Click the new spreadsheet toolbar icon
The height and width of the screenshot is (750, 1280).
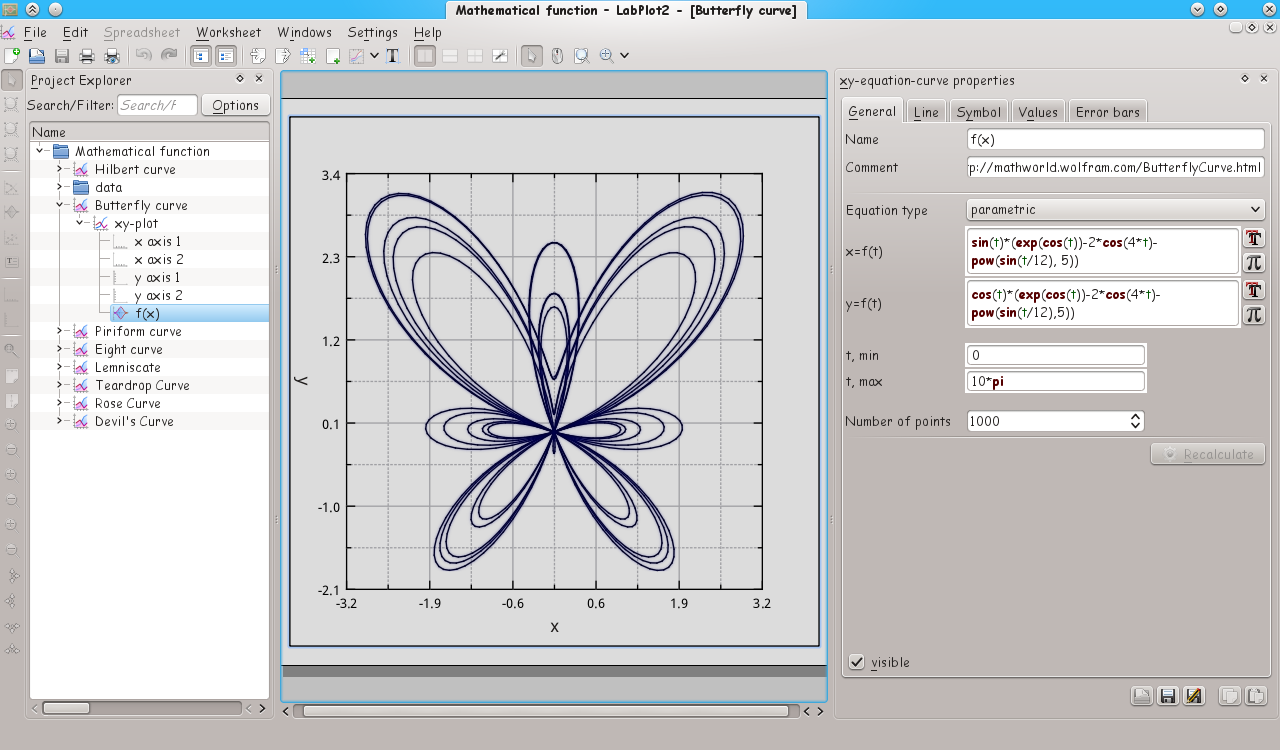click(x=308, y=56)
